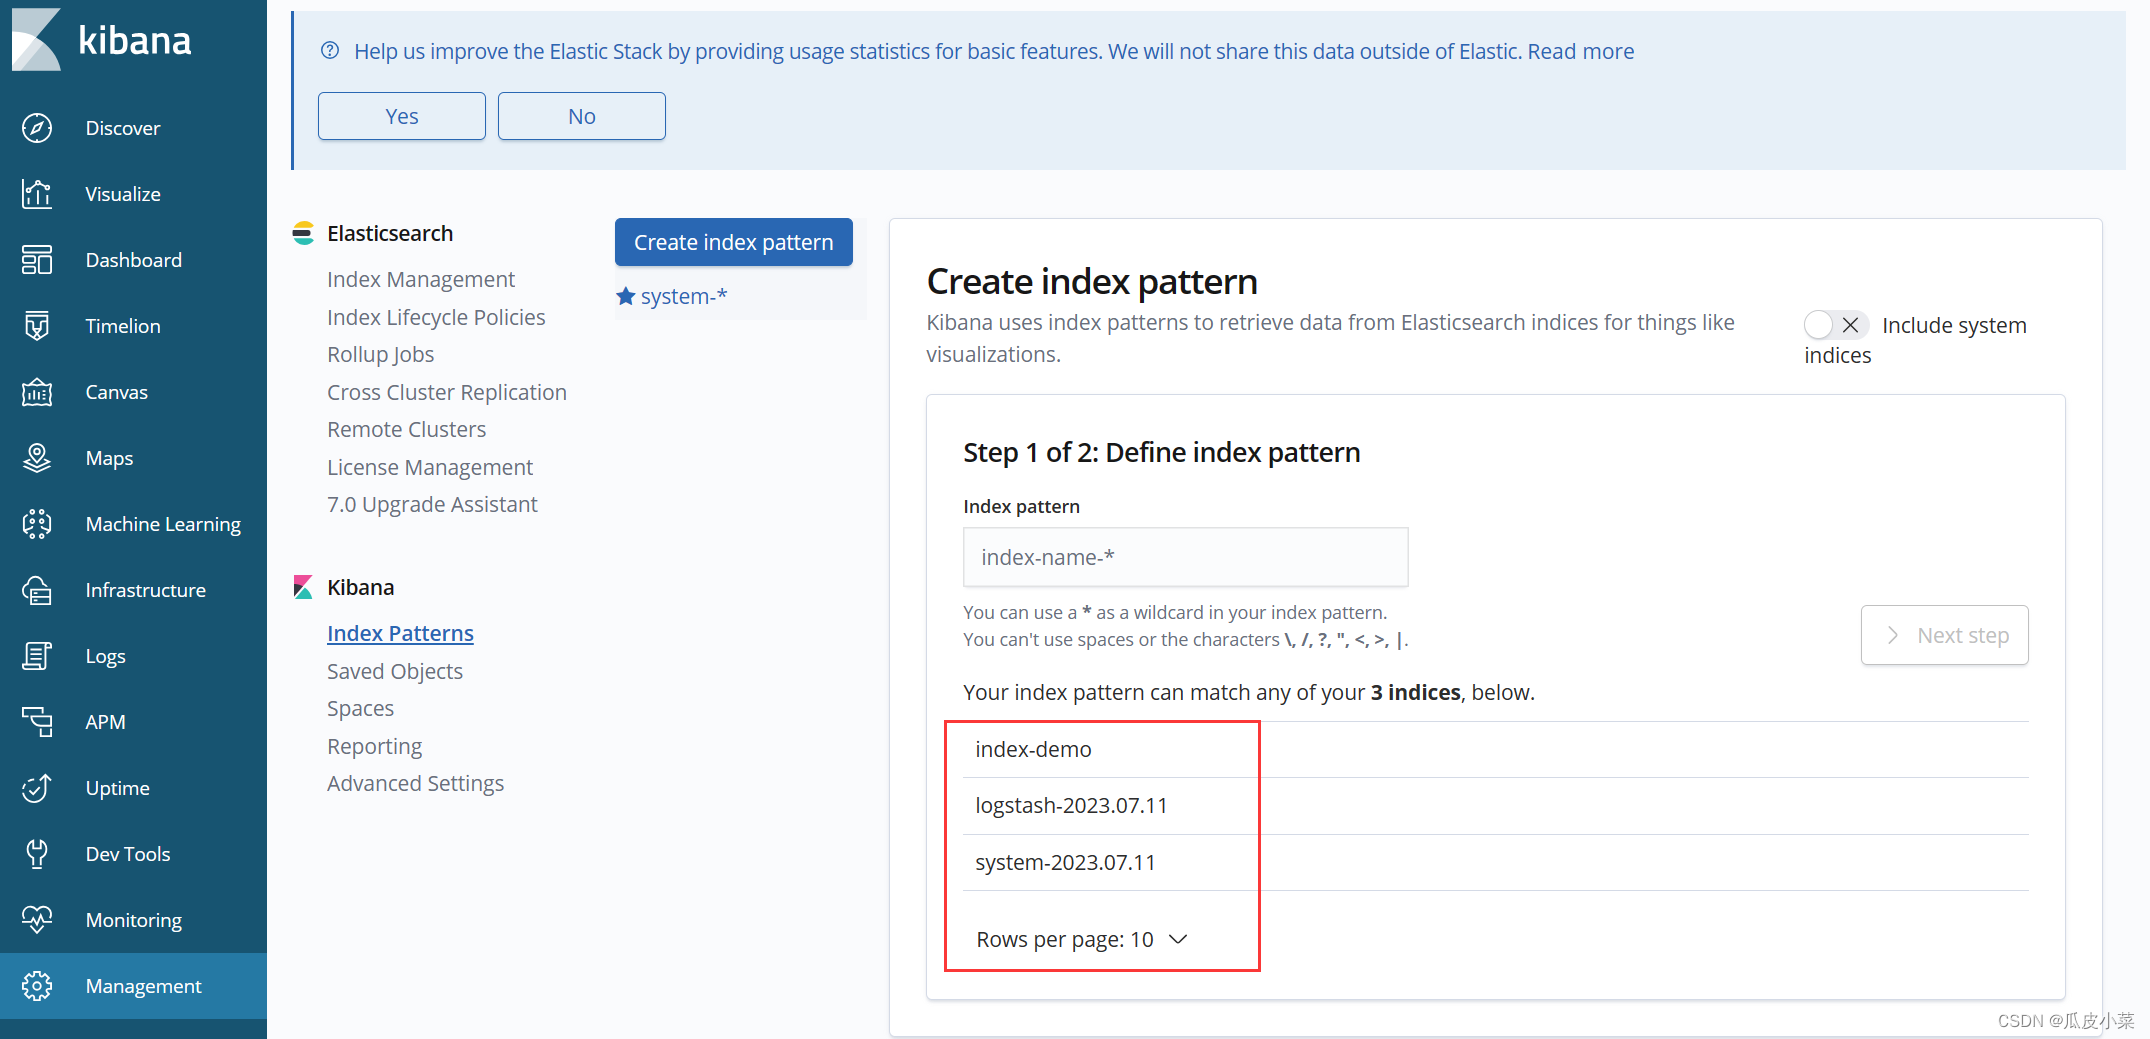Click Yes to share usage statistics
Image resolution: width=2150 pixels, height=1039 pixels.
click(x=402, y=116)
